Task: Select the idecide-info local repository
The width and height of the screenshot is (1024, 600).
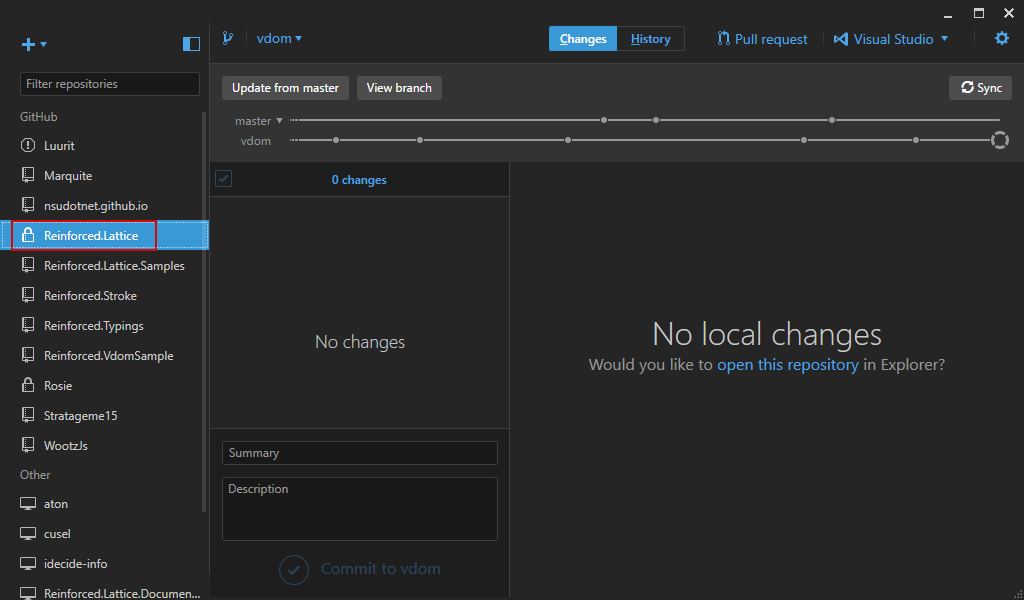Action: coord(104,564)
